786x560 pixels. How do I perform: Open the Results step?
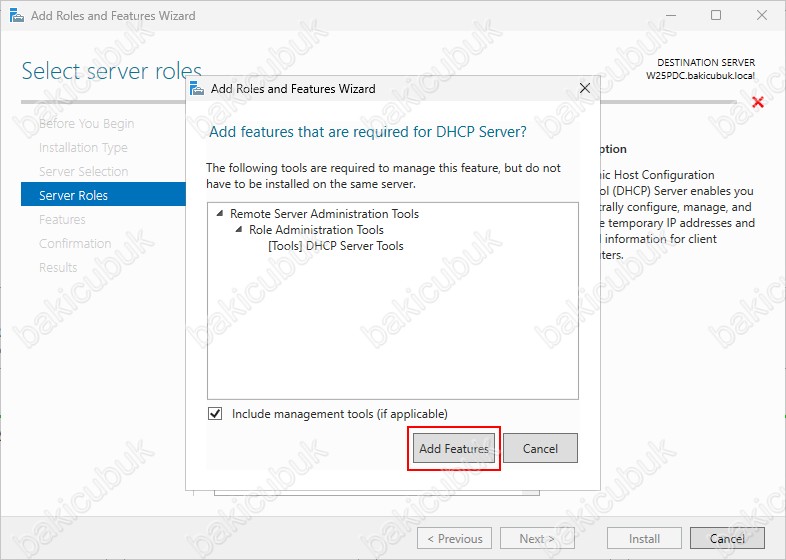tap(58, 267)
